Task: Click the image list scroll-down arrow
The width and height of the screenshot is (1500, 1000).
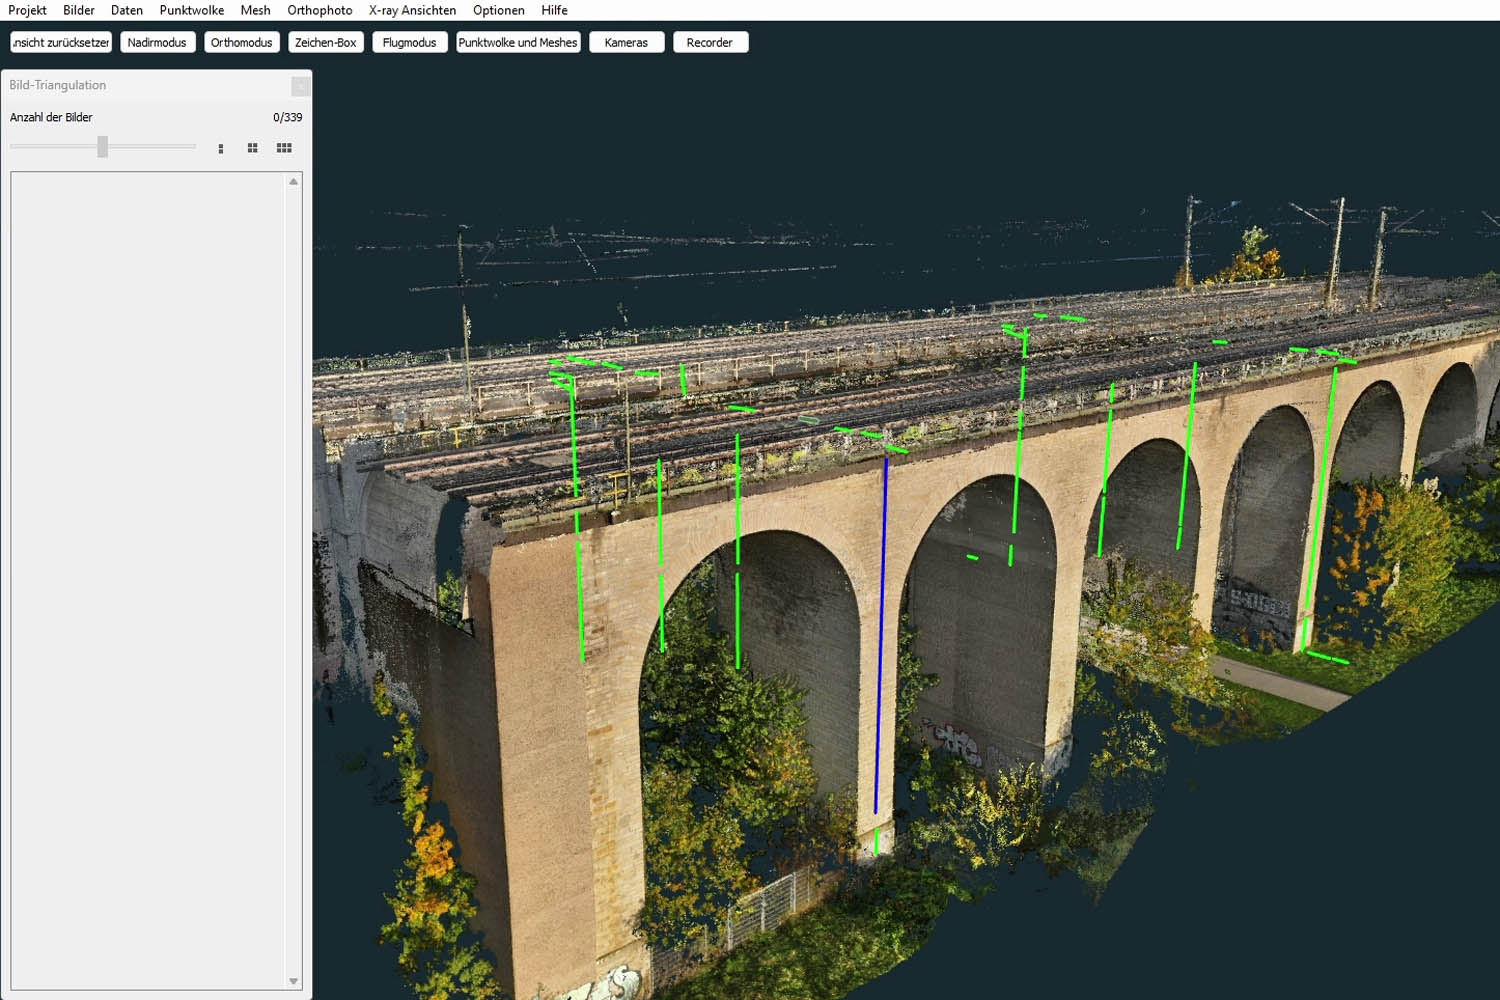Action: pos(293,981)
